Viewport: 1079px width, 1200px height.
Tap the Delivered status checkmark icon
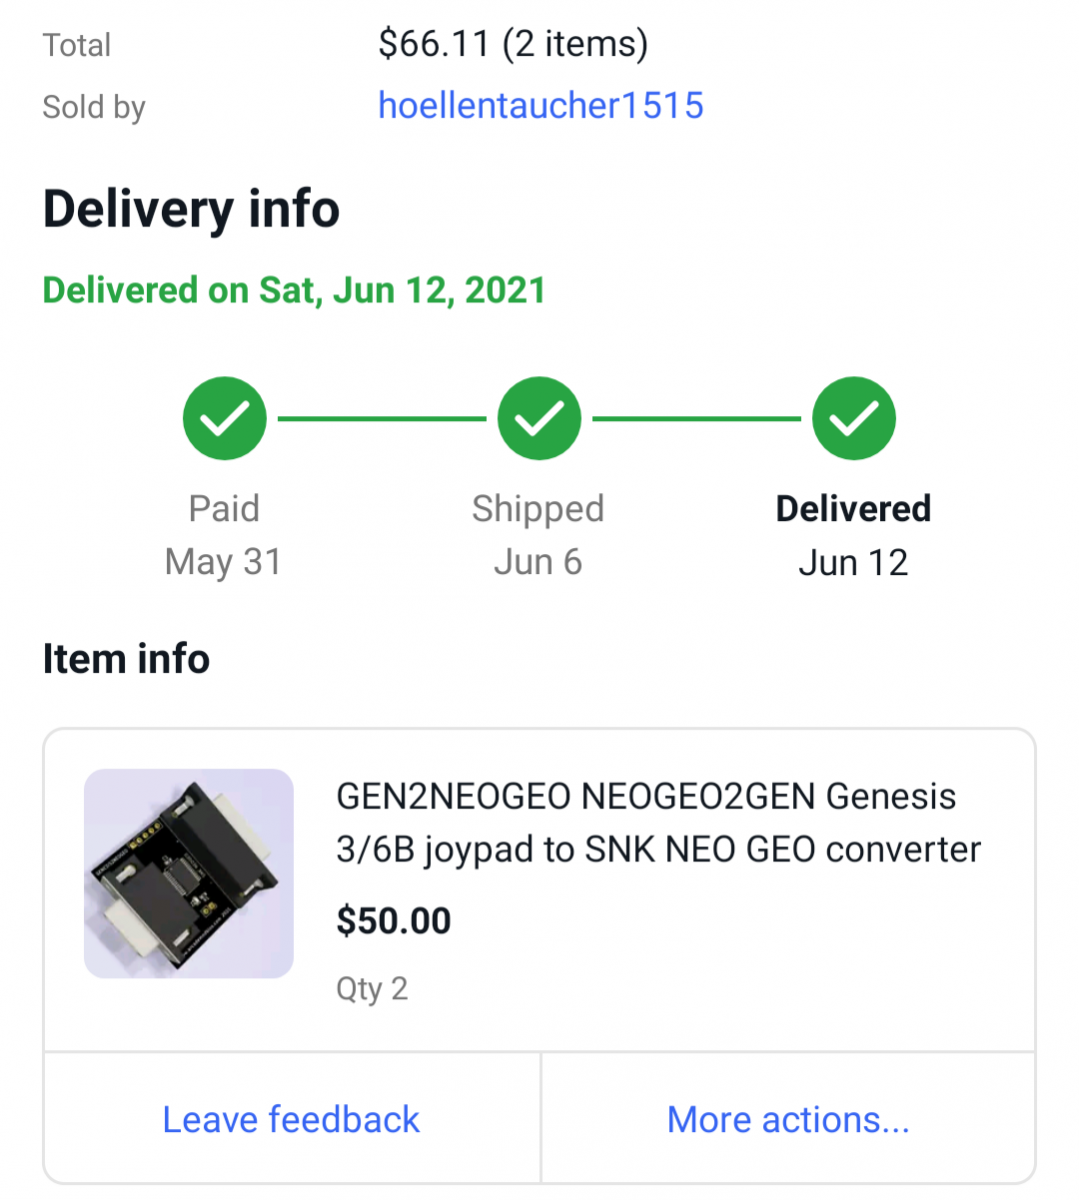[853, 418]
